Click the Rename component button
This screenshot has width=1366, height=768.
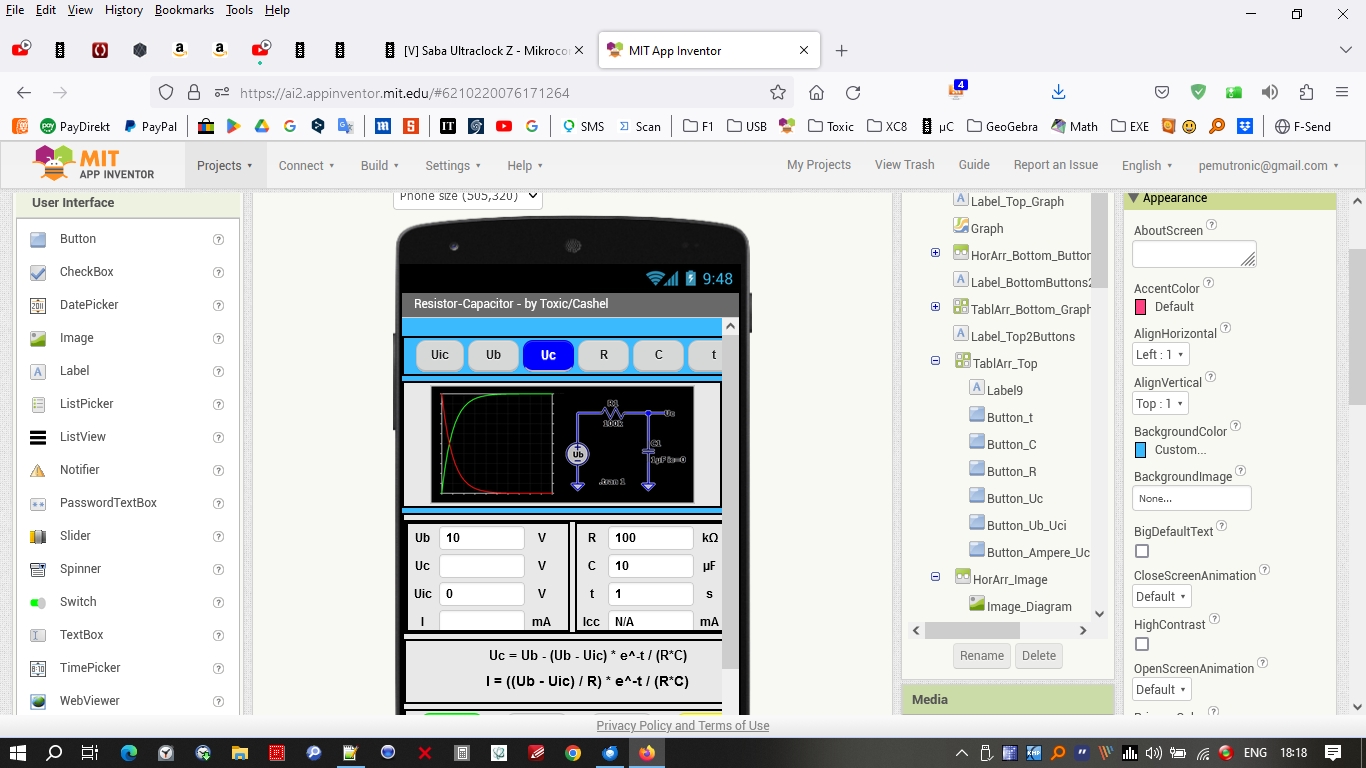(x=982, y=656)
